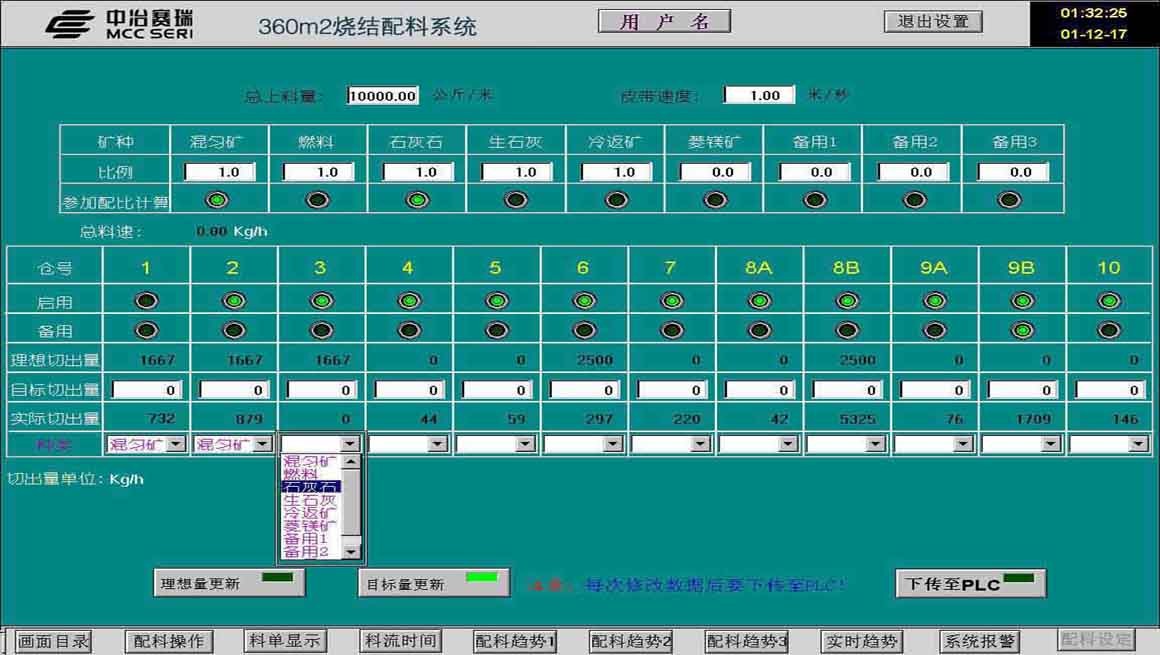Click the down arrow on the dropdown scrollbar
Screen dimensions: 1160x655
(349, 551)
